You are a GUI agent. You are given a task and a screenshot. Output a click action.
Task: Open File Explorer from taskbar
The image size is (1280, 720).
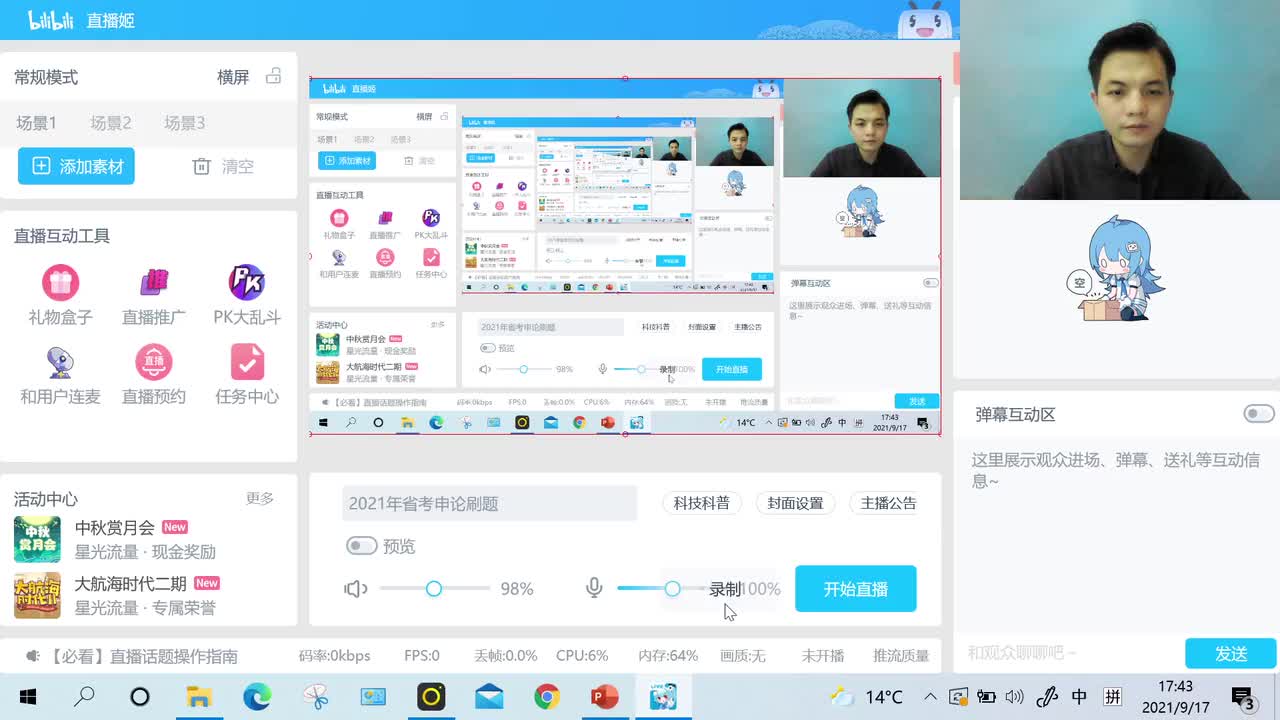(199, 697)
